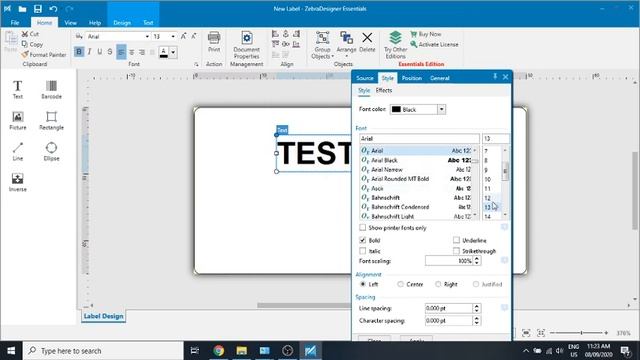Select Center alignment radio button
This screenshot has width=640, height=360.
click(x=400, y=284)
